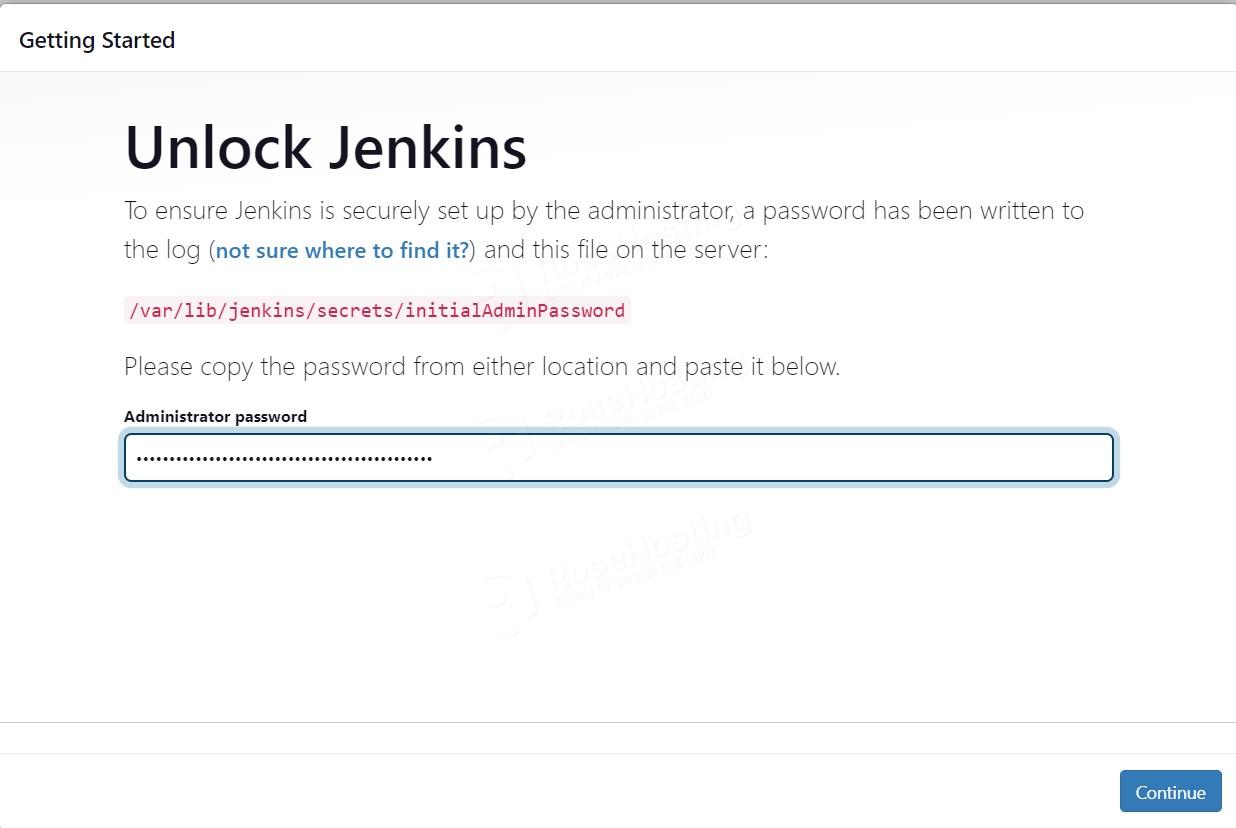Click the hyperlink inside the setup instructions
1236x828 pixels.
point(341,250)
